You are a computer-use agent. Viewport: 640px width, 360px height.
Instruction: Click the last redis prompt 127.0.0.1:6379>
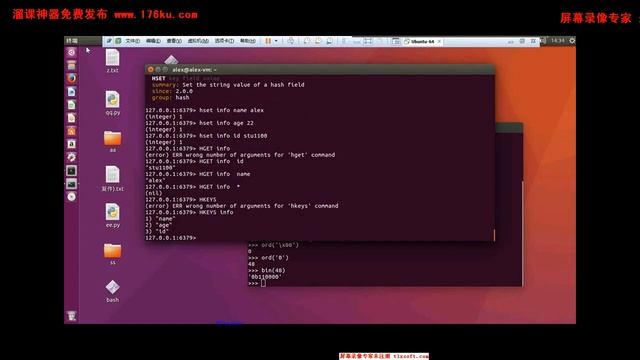point(171,238)
